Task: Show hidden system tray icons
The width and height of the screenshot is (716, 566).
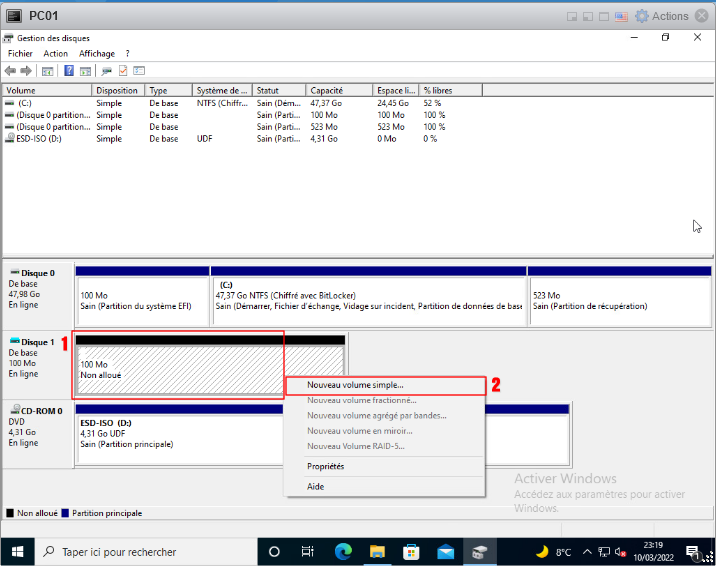Action: 586,551
